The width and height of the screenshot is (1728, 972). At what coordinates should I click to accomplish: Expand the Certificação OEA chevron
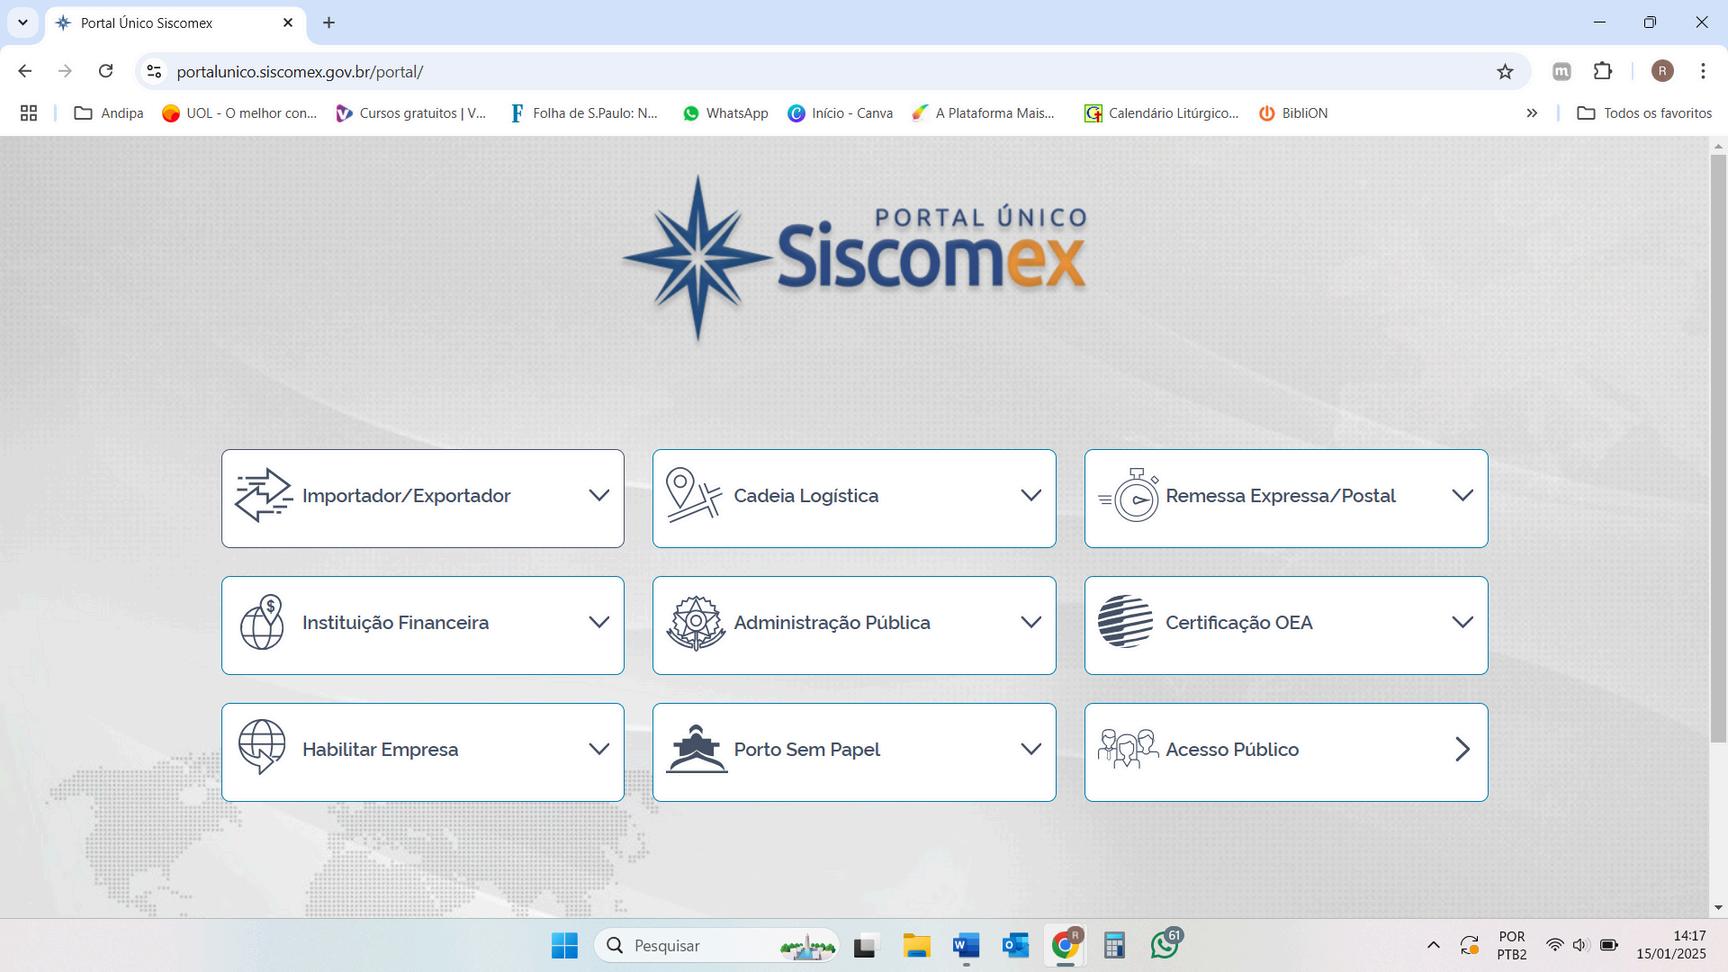[x=1462, y=622]
